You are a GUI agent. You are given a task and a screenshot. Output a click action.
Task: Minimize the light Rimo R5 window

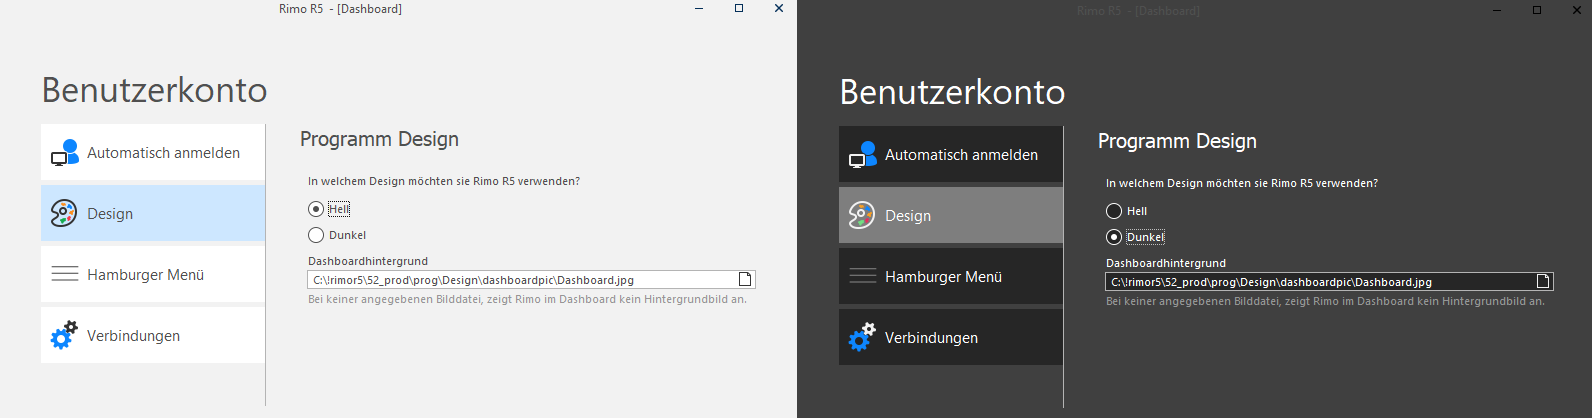point(699,8)
